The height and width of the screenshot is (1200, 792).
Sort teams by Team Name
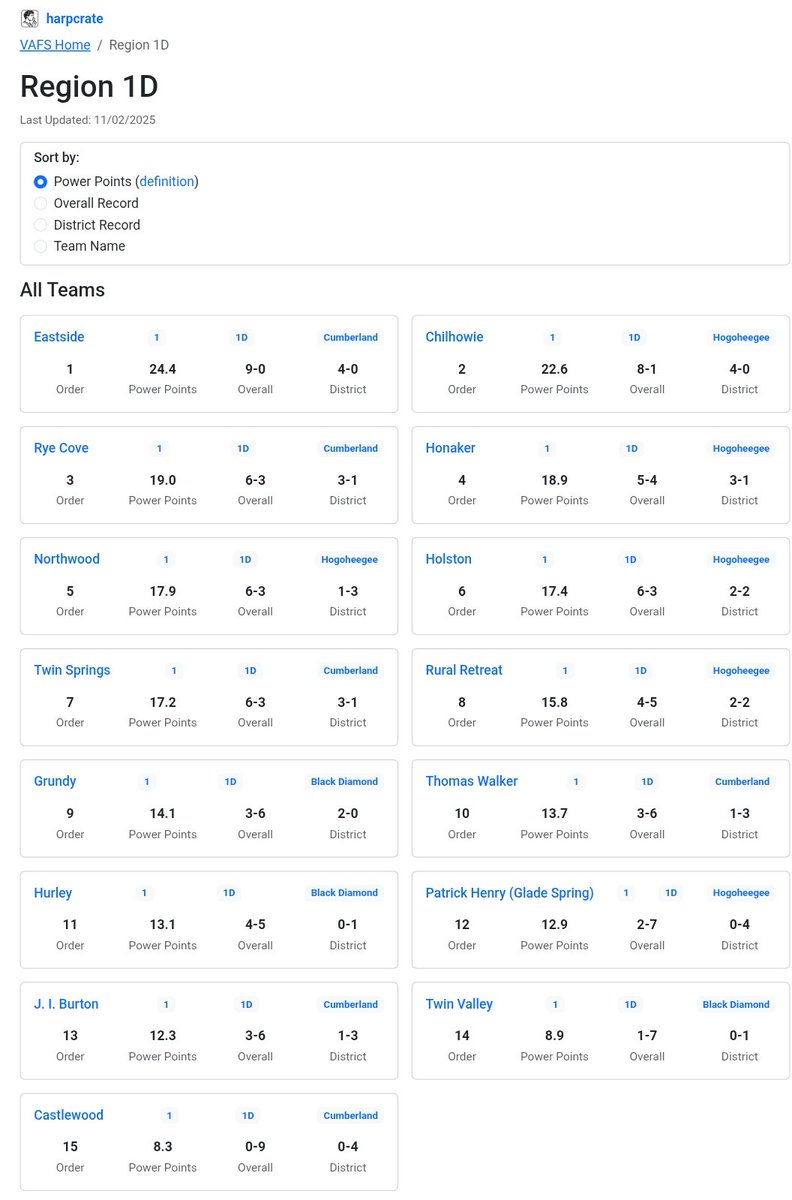pyautogui.click(x=40, y=246)
